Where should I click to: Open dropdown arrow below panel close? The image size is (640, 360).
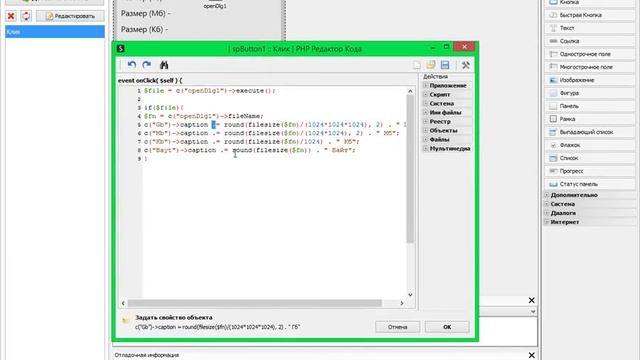click(533, 311)
